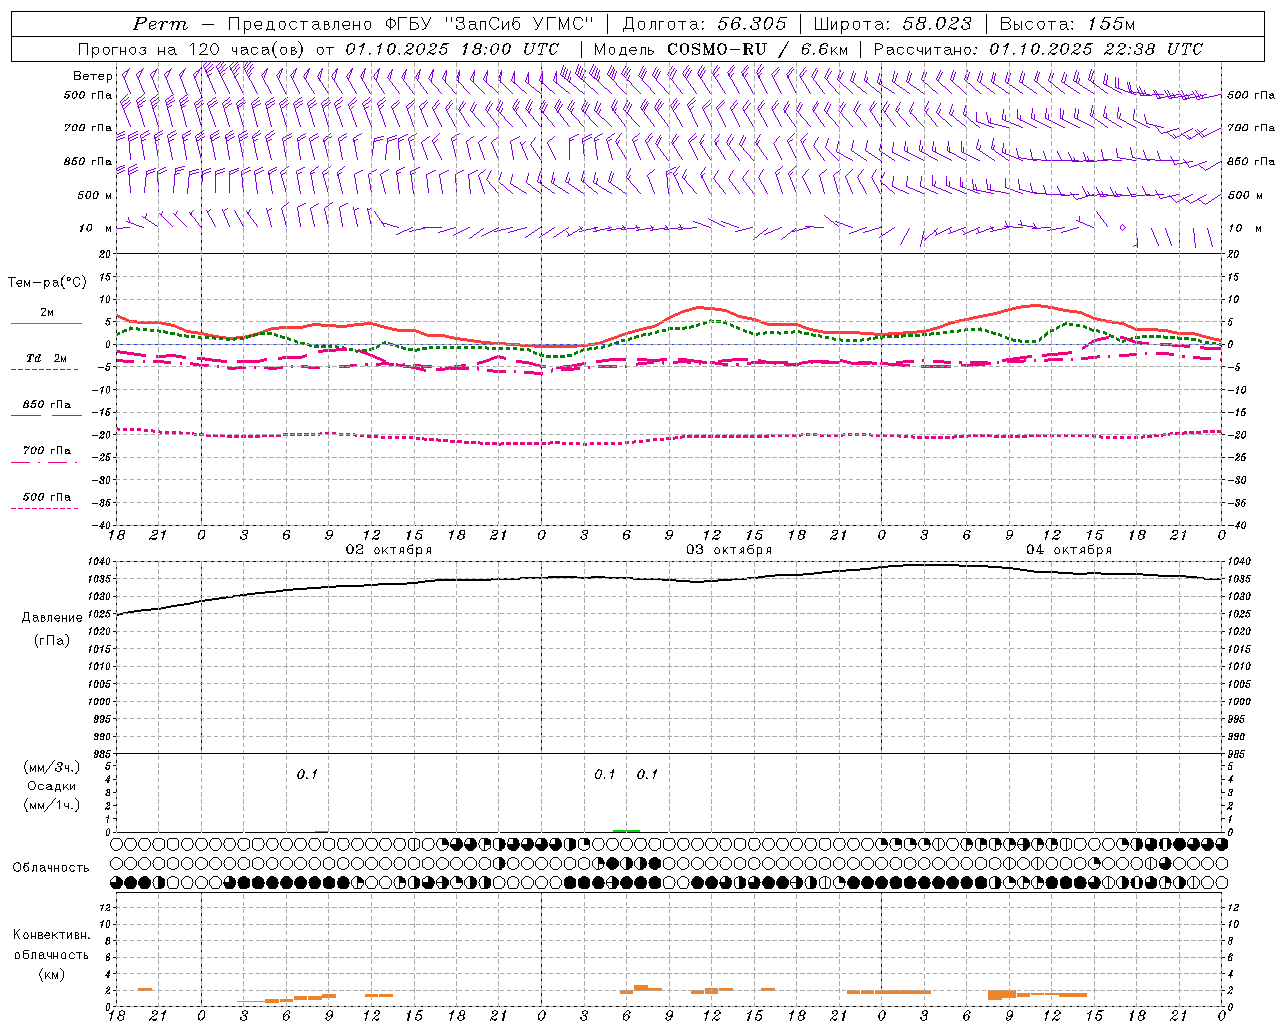Image resolution: width=1280 pixels, height=1024 pixels.
Task: Click the 'Давление' pressure panel label
Action: [x=52, y=618]
